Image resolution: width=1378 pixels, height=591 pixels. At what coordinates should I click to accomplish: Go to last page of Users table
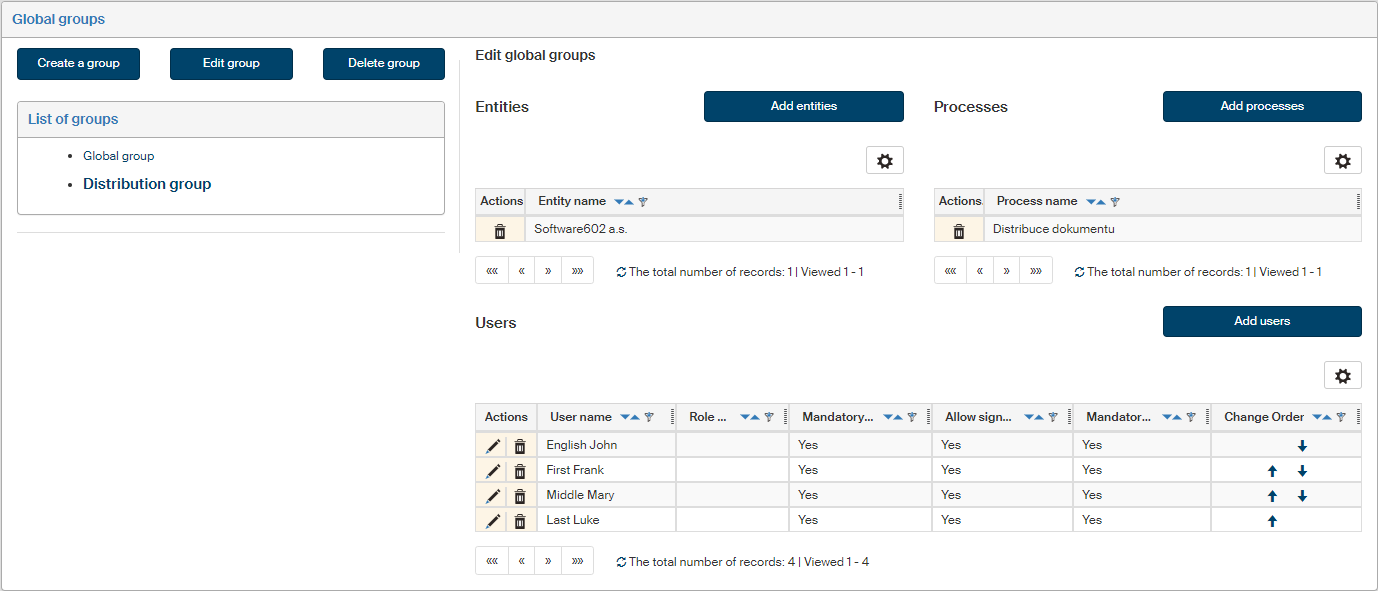pyautogui.click(x=577, y=561)
